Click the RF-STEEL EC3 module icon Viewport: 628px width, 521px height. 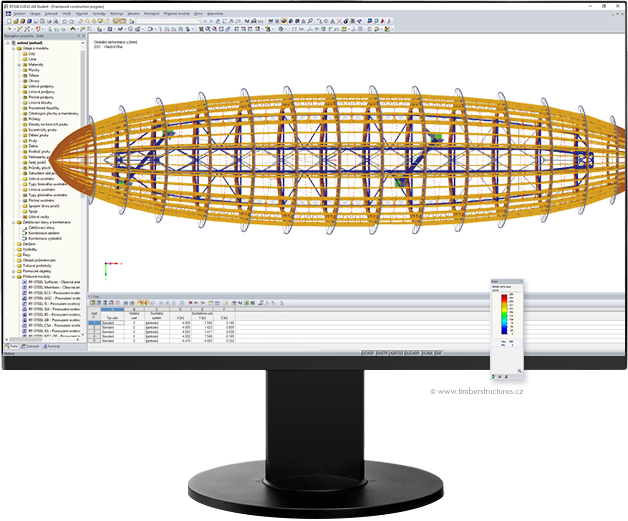(25, 293)
